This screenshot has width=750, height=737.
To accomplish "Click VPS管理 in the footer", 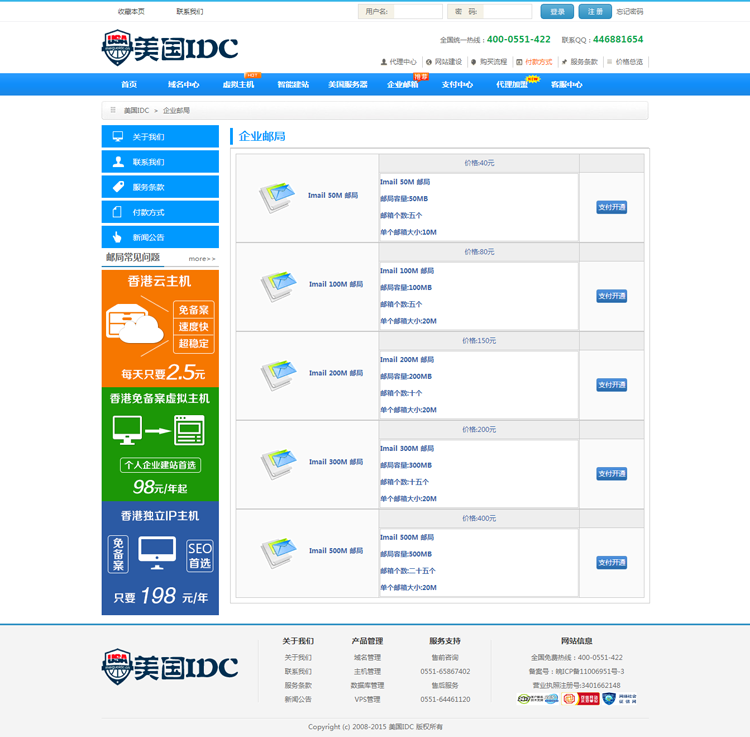I will click(x=367, y=699).
